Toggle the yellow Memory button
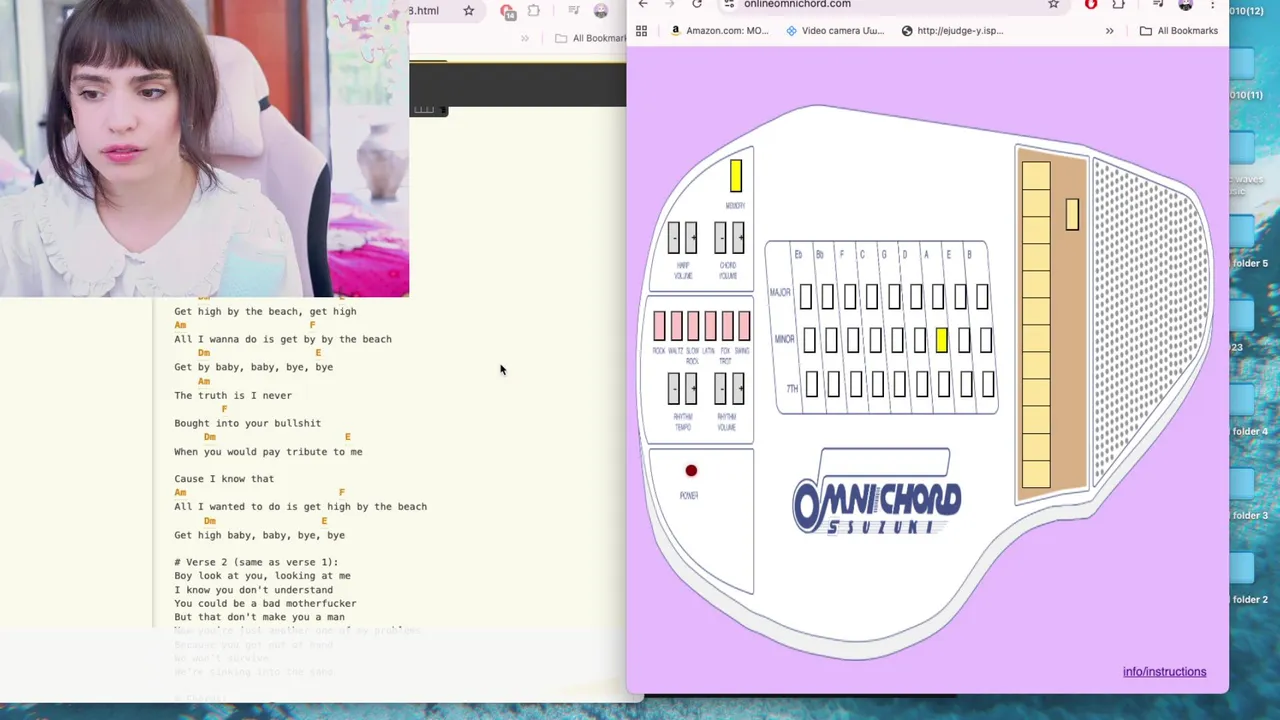This screenshot has height=720, width=1280. [x=736, y=176]
